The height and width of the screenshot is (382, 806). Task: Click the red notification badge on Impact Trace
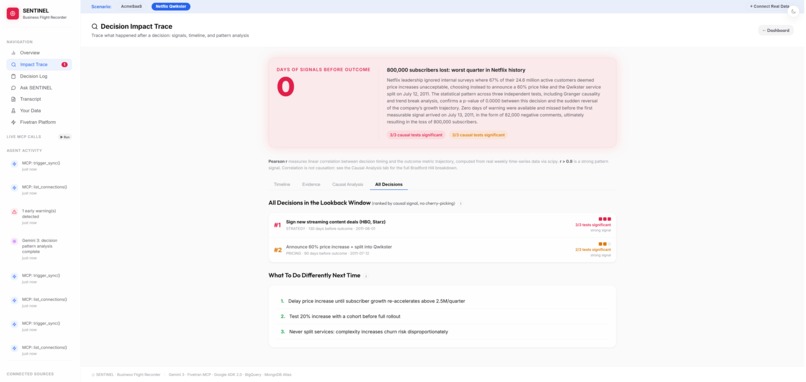pyautogui.click(x=64, y=65)
